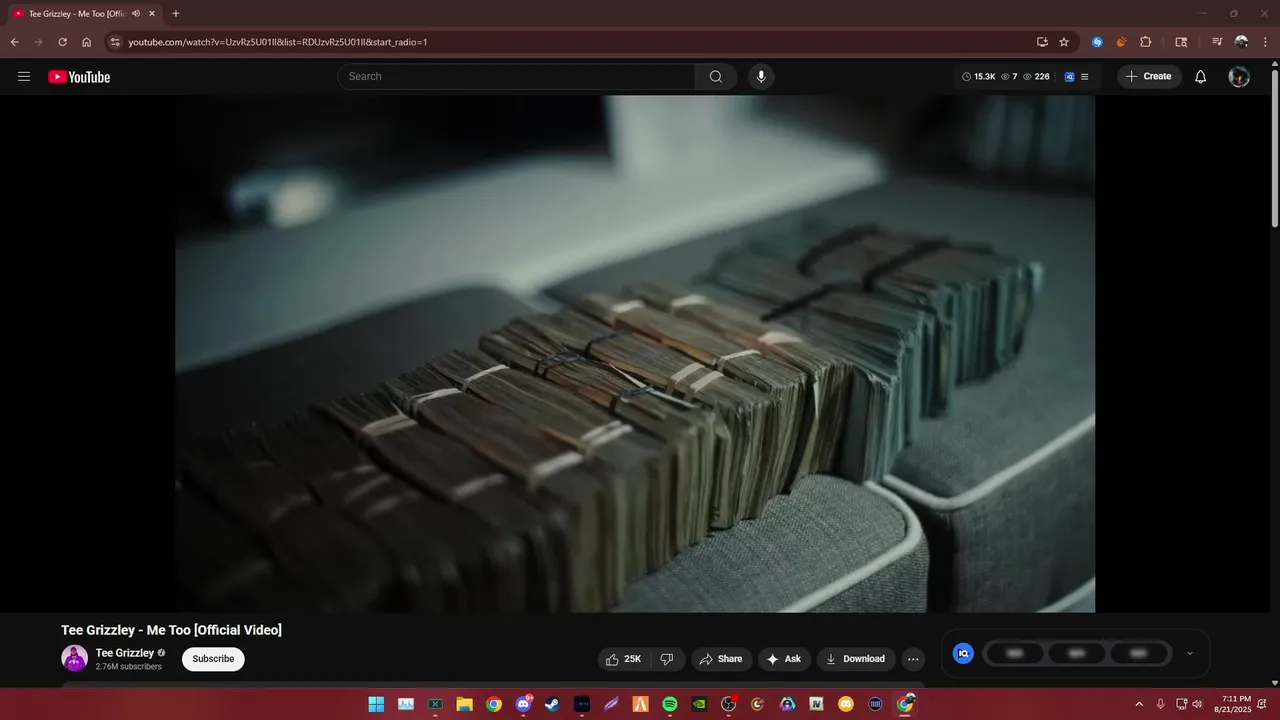The width and height of the screenshot is (1280, 720).
Task: Click the magnifier search button
Action: 716,76
